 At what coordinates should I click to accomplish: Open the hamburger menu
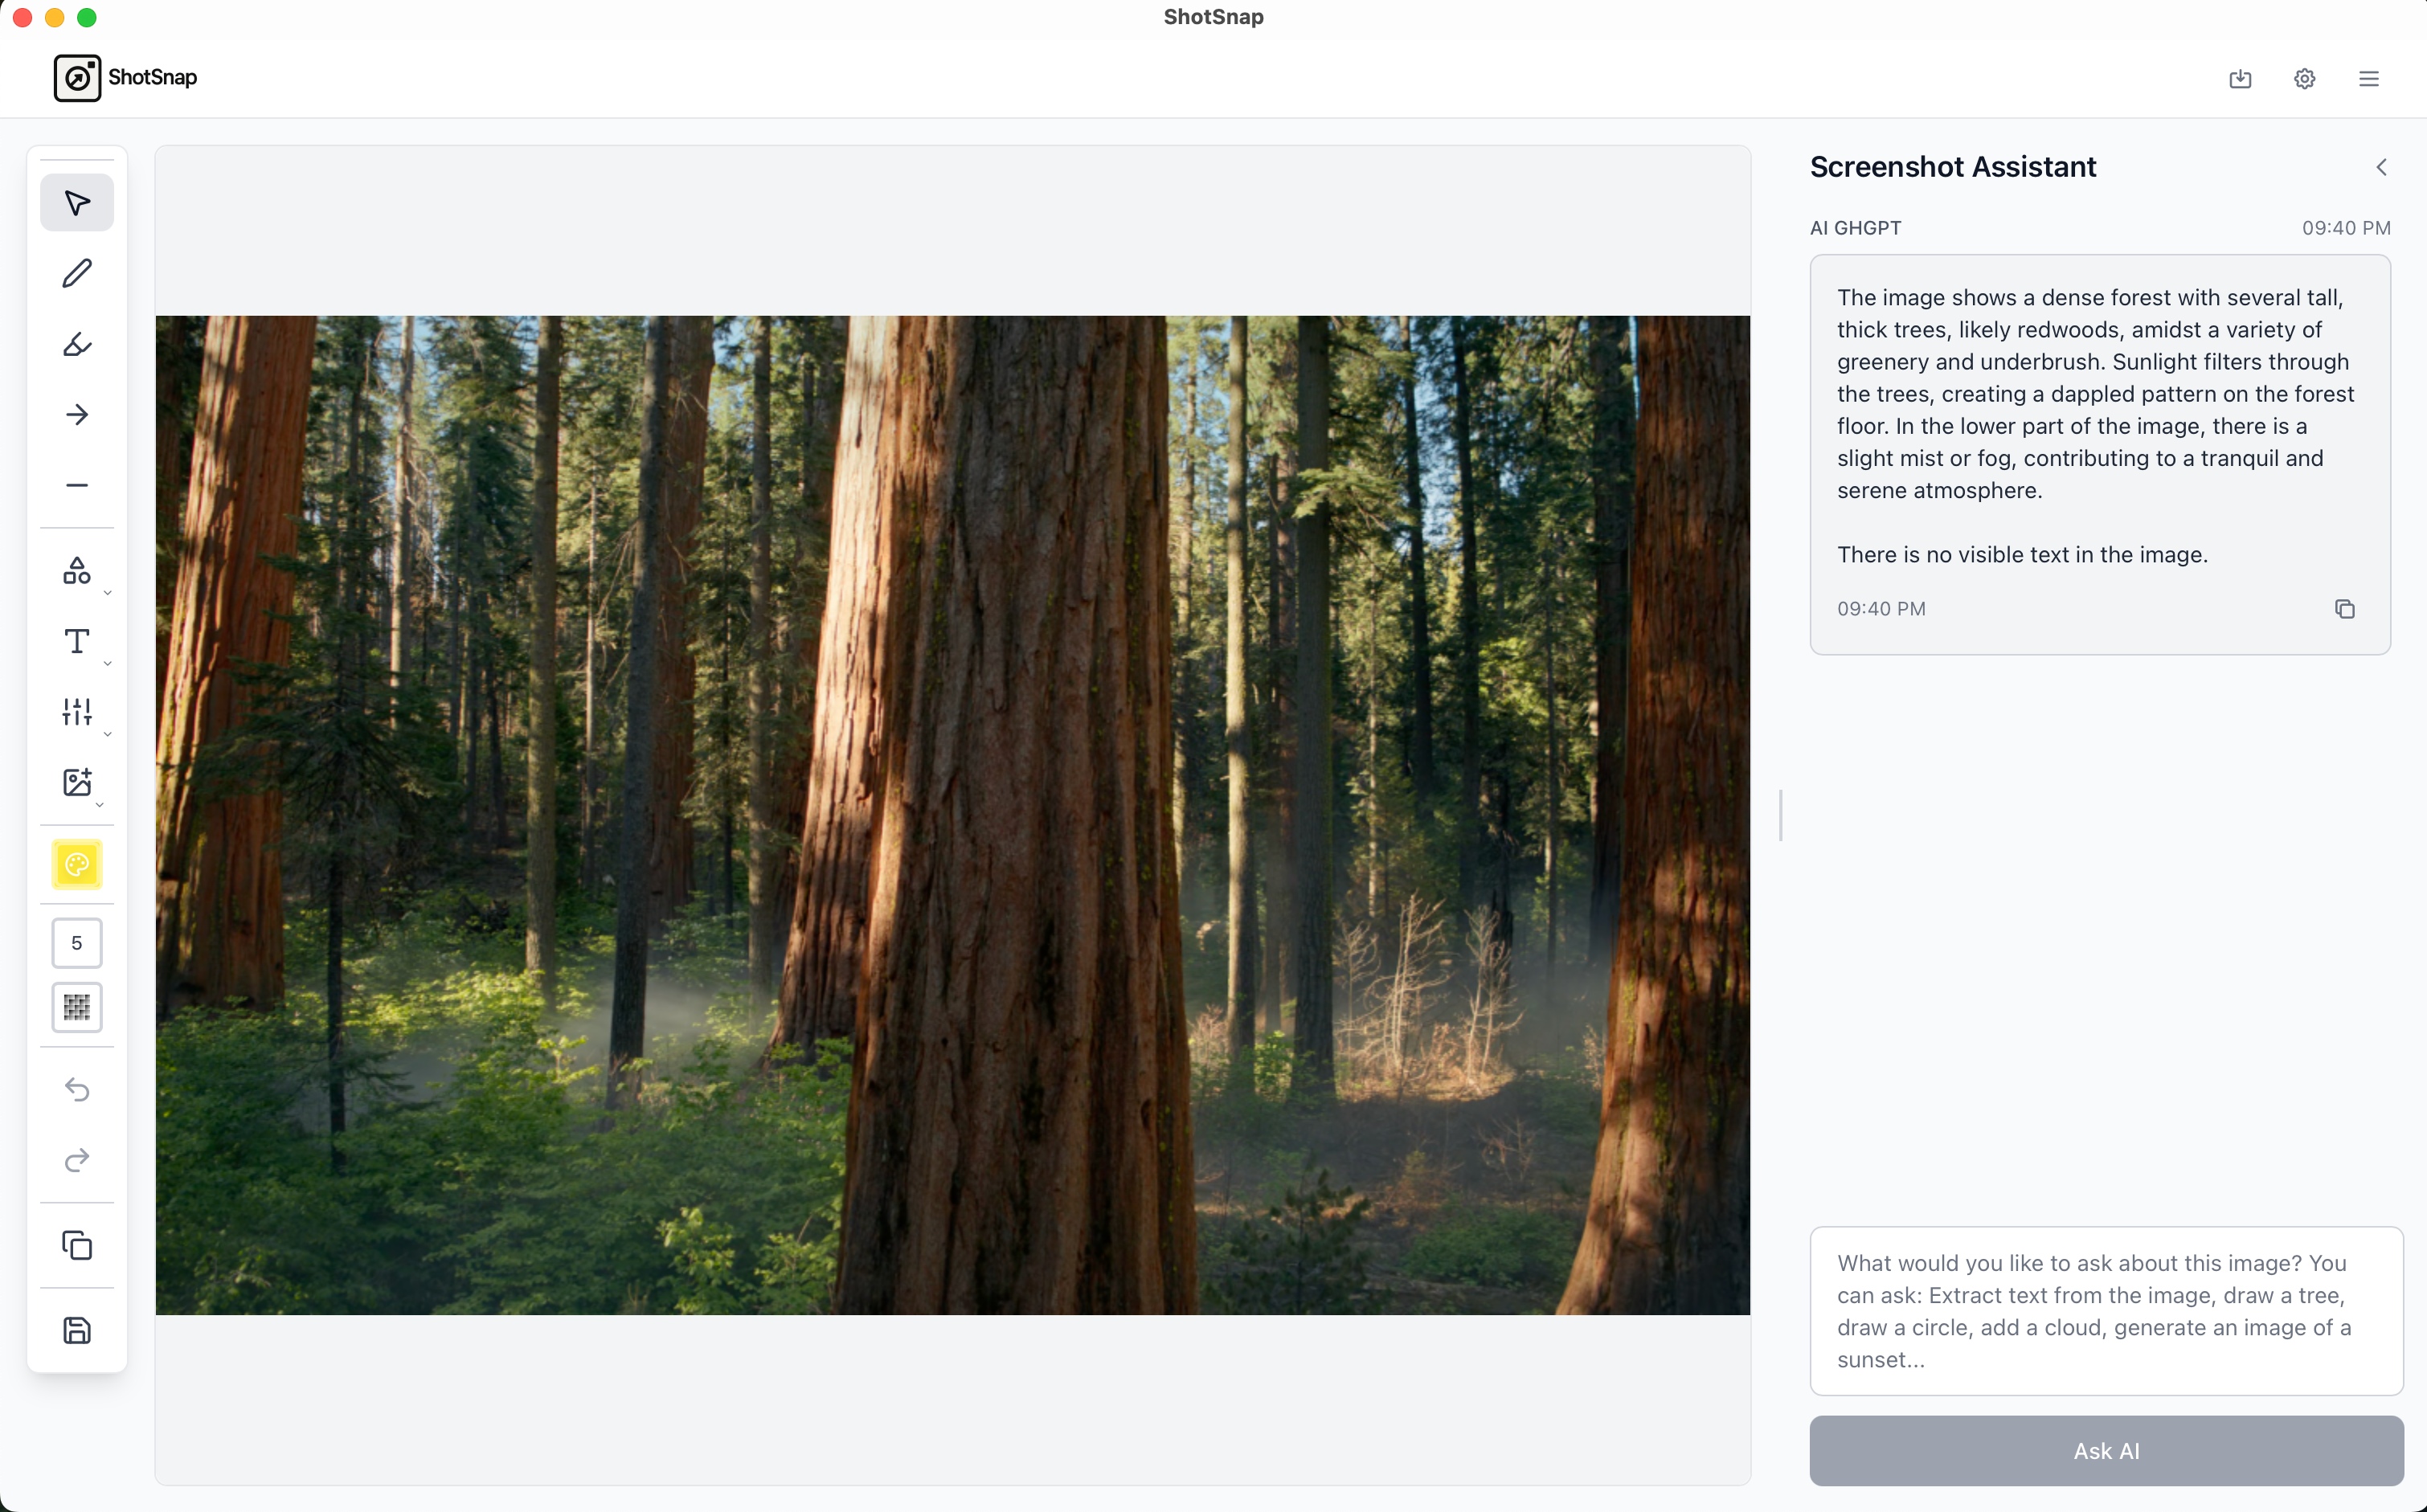pyautogui.click(x=2370, y=78)
